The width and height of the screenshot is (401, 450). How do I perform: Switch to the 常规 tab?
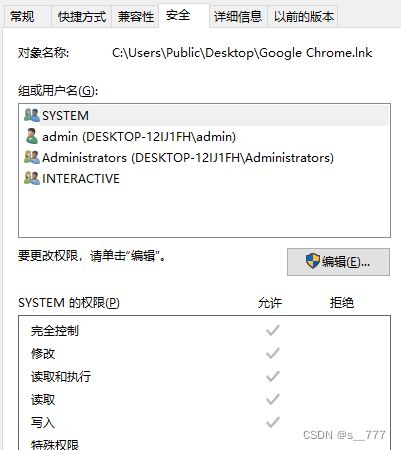pos(22,16)
